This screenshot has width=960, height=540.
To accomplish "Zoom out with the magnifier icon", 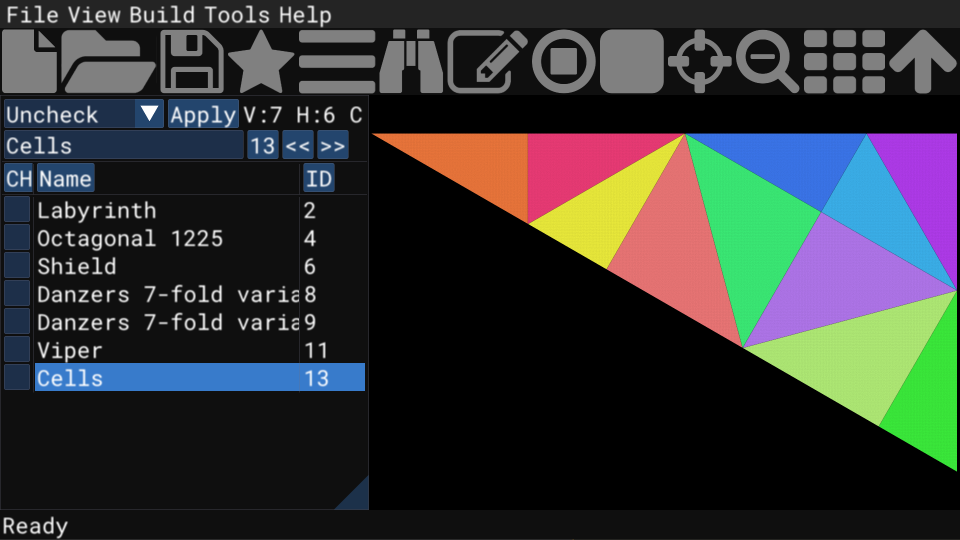I will click(767, 62).
